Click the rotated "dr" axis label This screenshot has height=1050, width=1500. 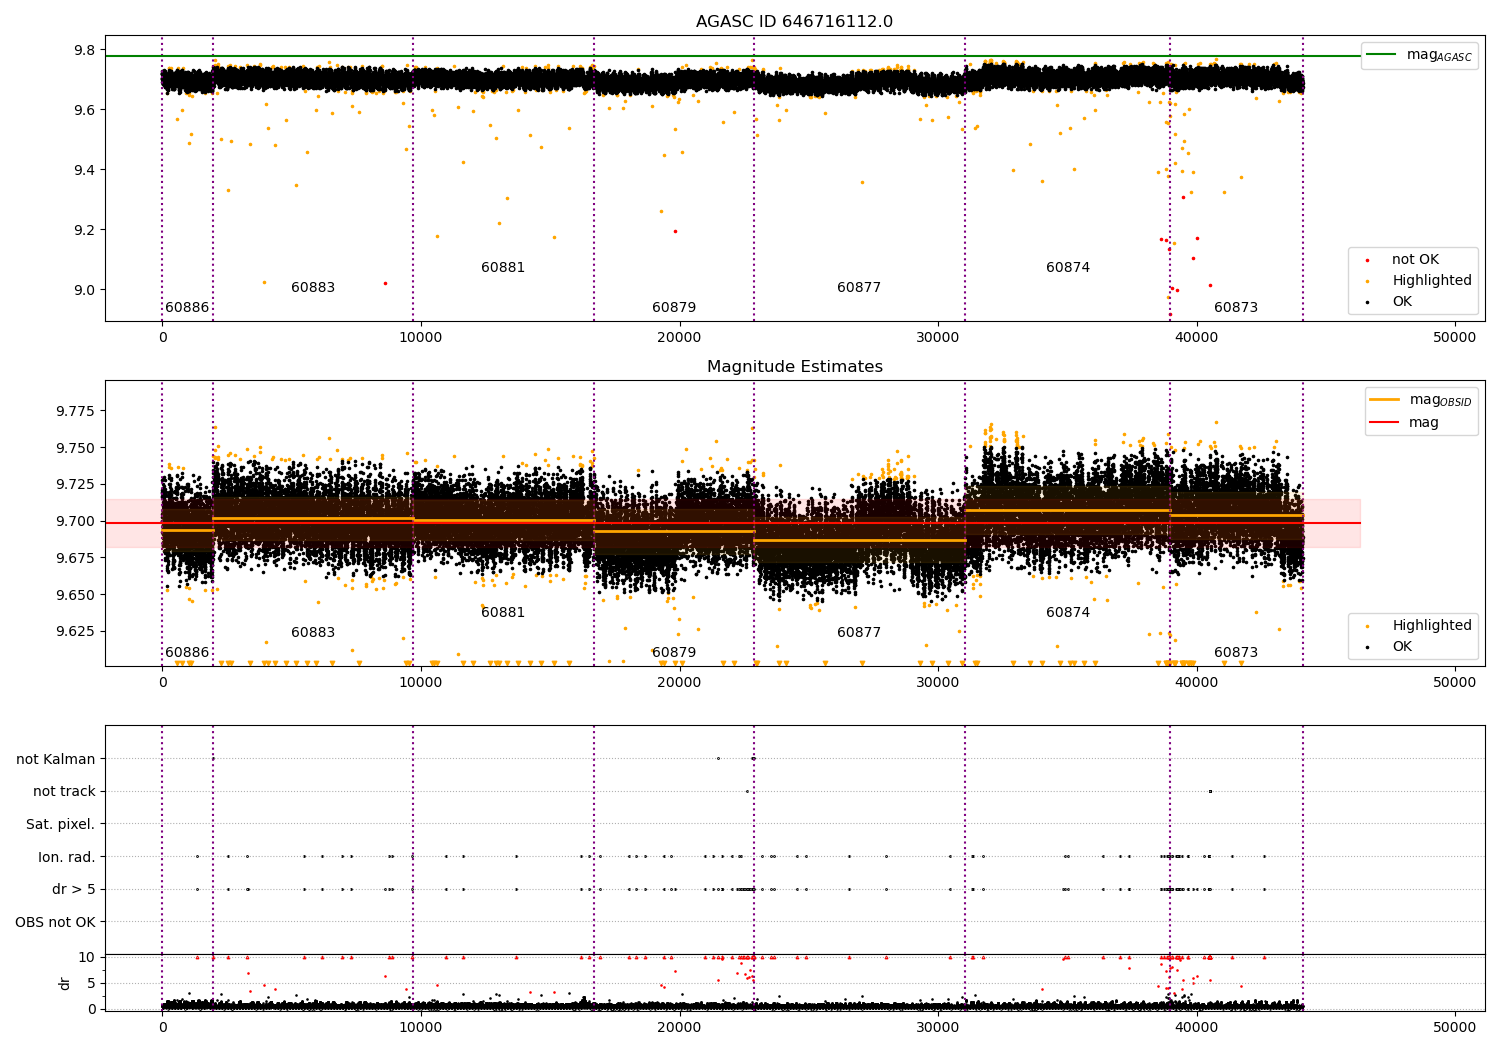click(x=65, y=983)
